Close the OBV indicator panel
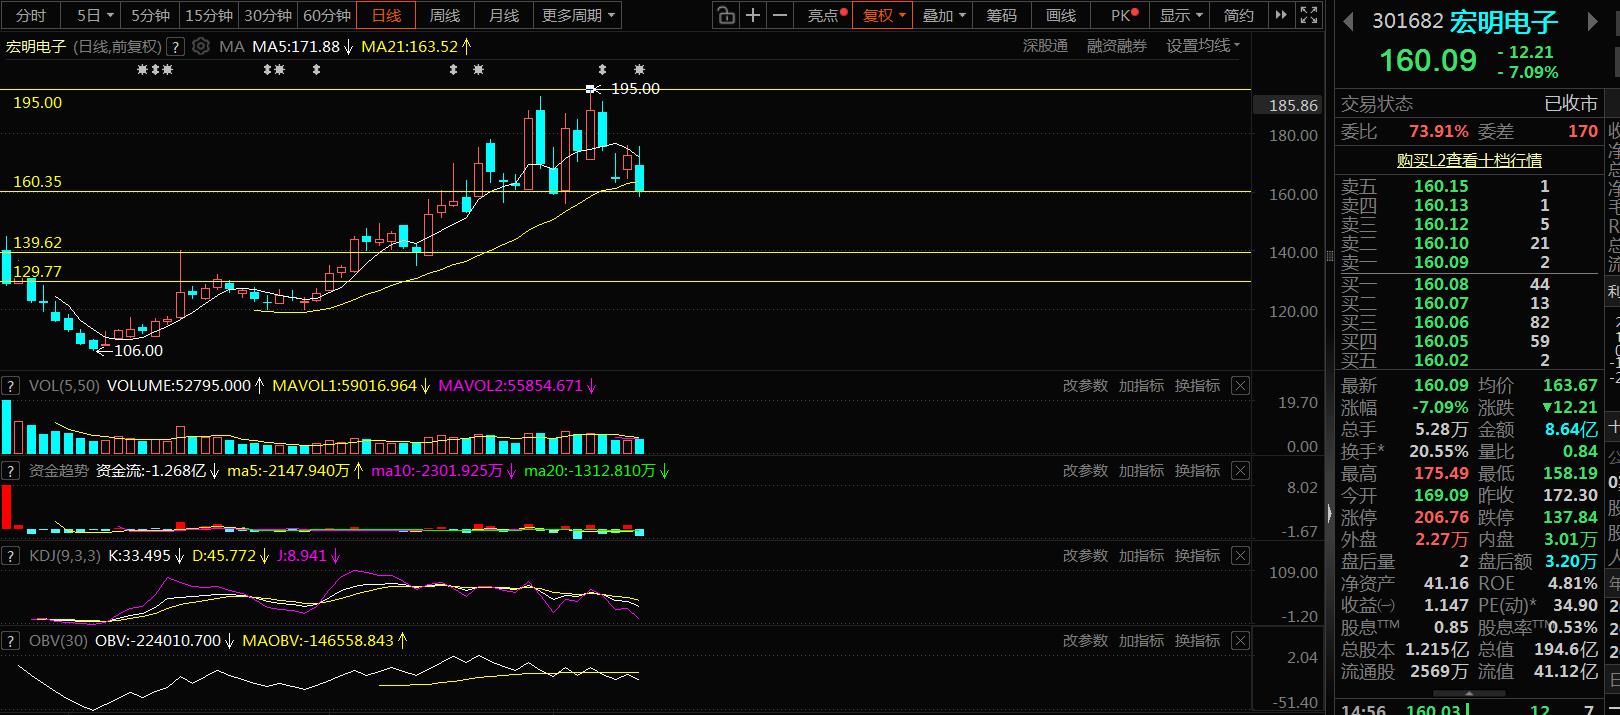The height and width of the screenshot is (715, 1620). point(1240,641)
